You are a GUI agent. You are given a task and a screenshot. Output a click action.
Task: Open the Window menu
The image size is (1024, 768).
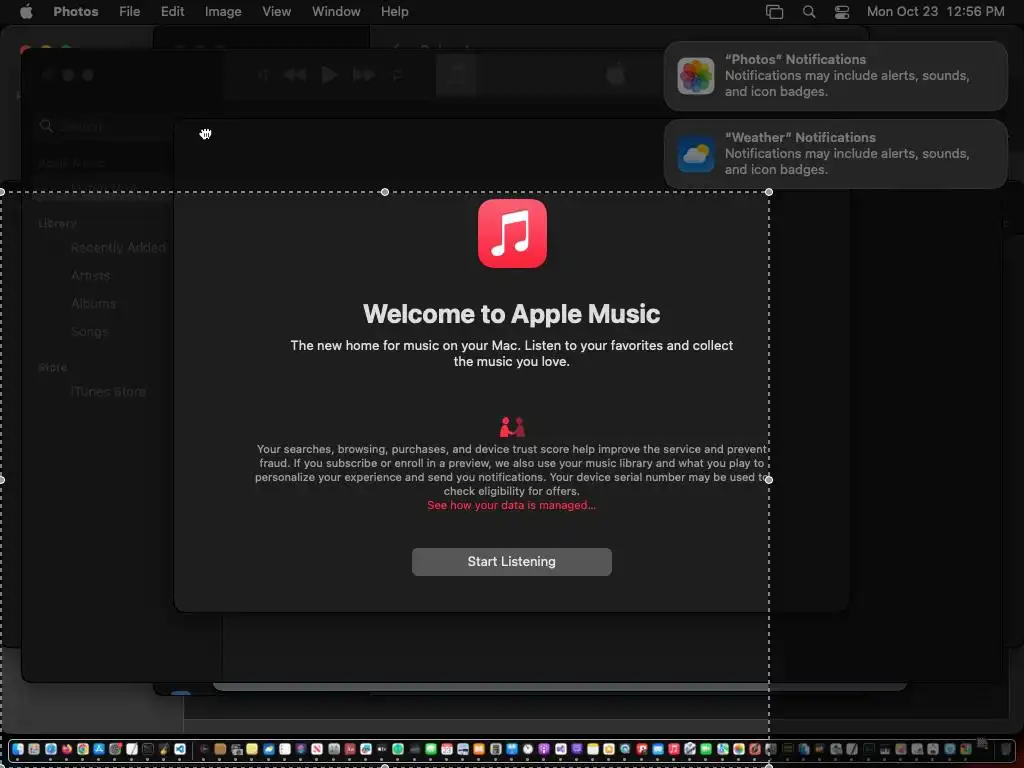point(336,11)
